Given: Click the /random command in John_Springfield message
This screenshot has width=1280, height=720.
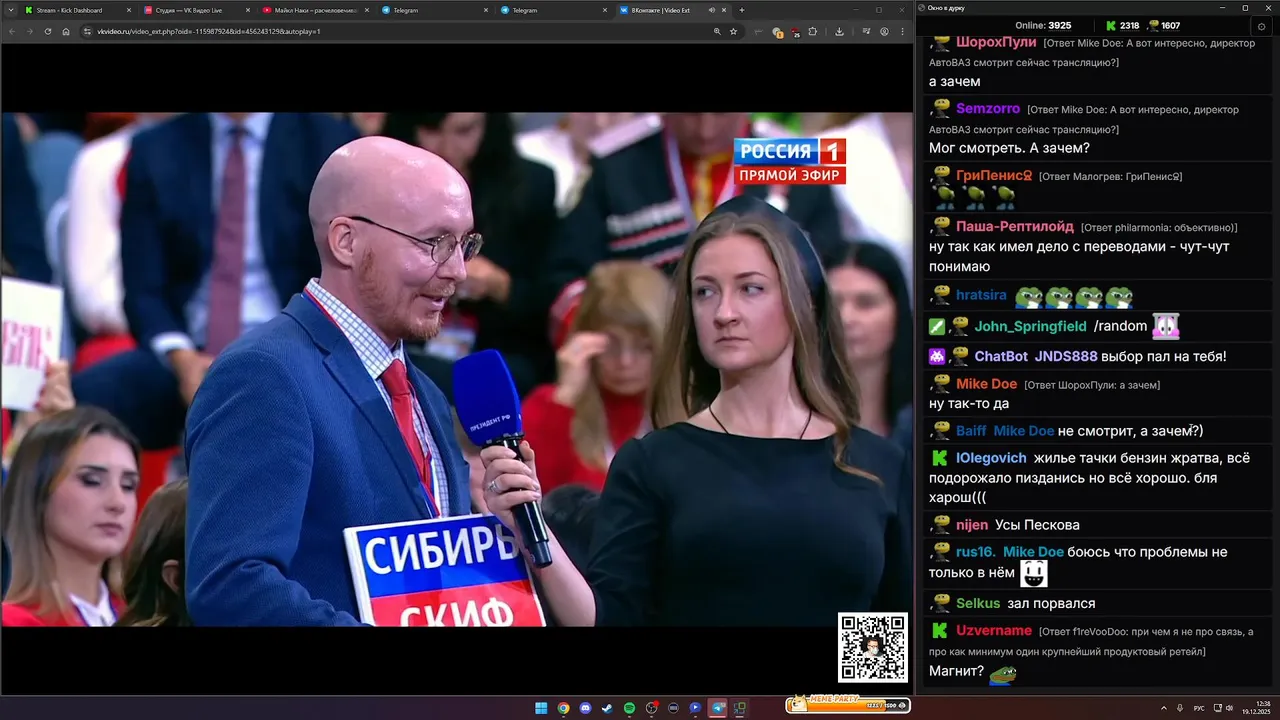Looking at the screenshot, I should [x=1120, y=326].
